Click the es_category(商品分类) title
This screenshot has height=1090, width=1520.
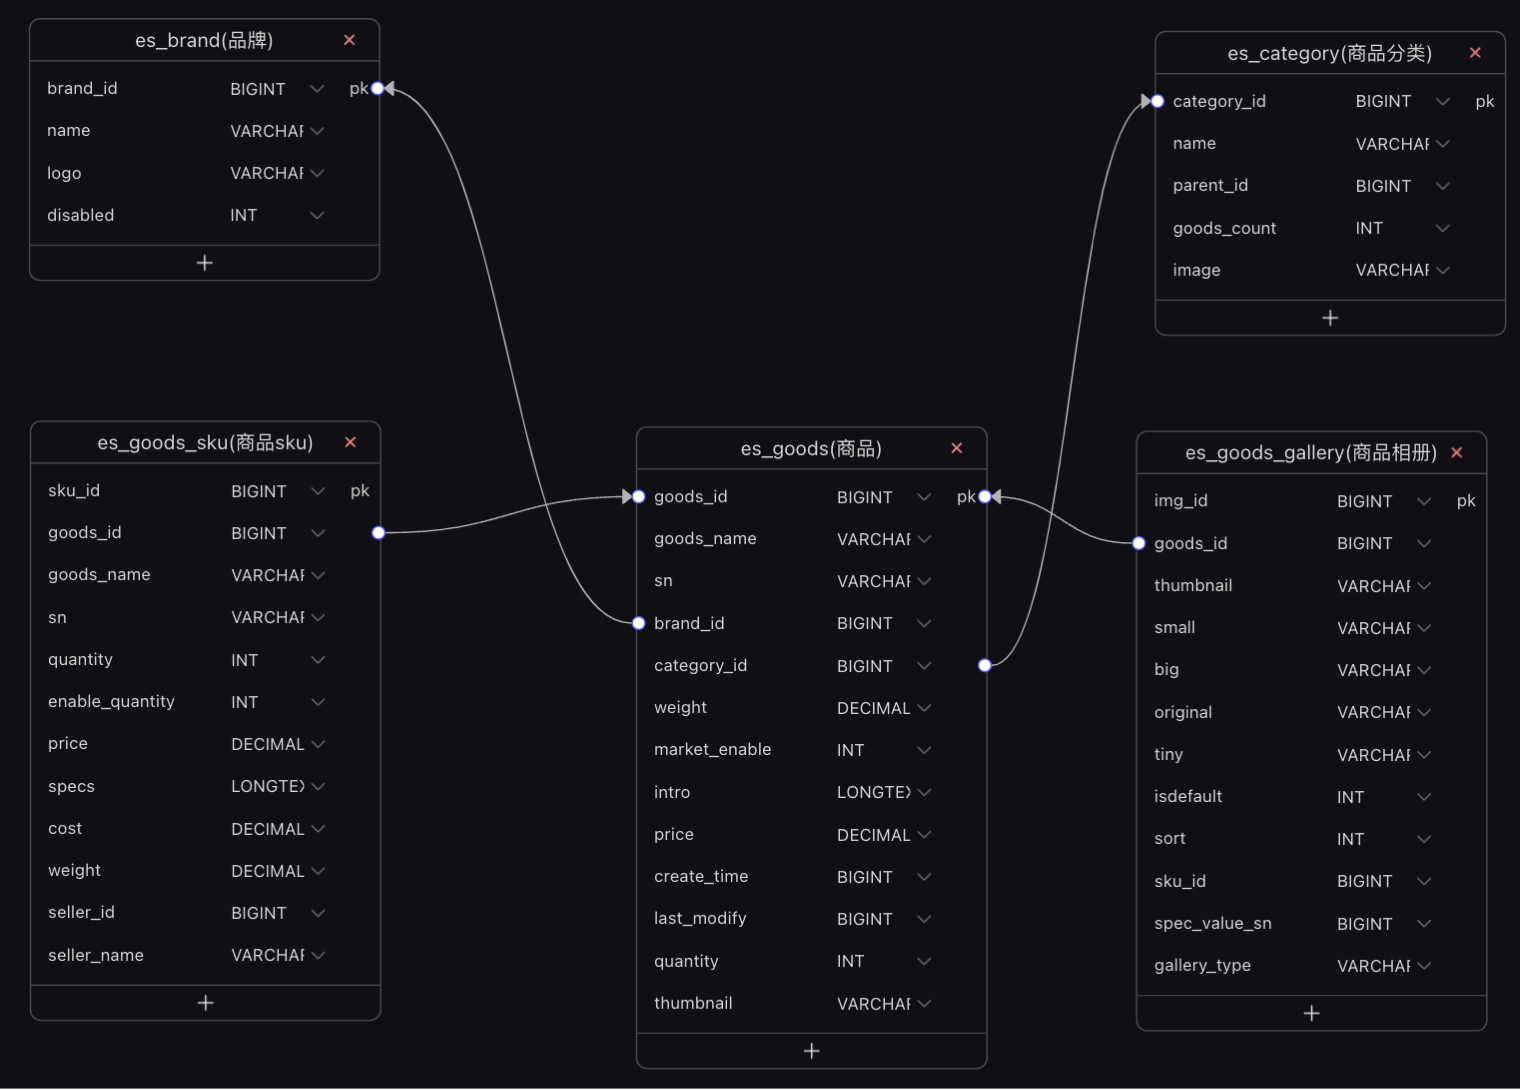click(1330, 53)
